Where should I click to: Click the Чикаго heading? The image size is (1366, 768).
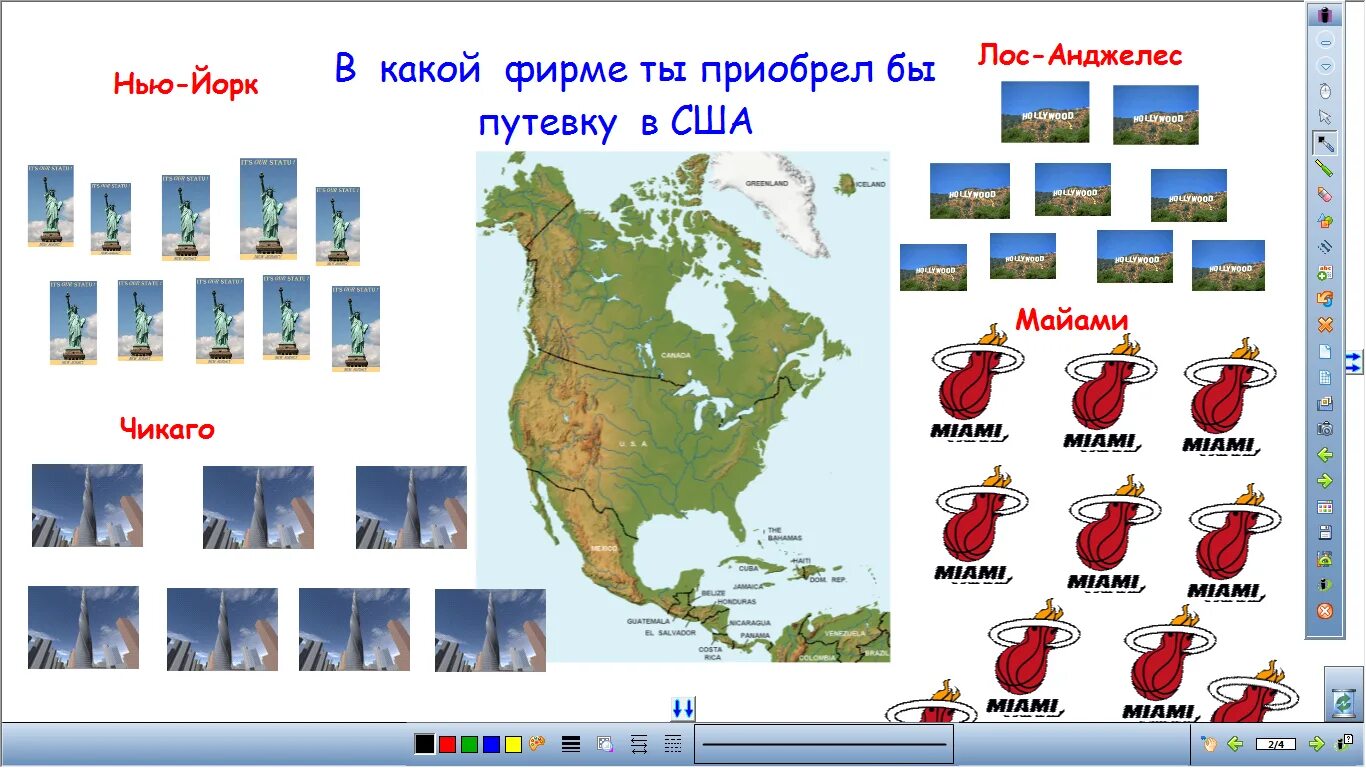coord(167,429)
